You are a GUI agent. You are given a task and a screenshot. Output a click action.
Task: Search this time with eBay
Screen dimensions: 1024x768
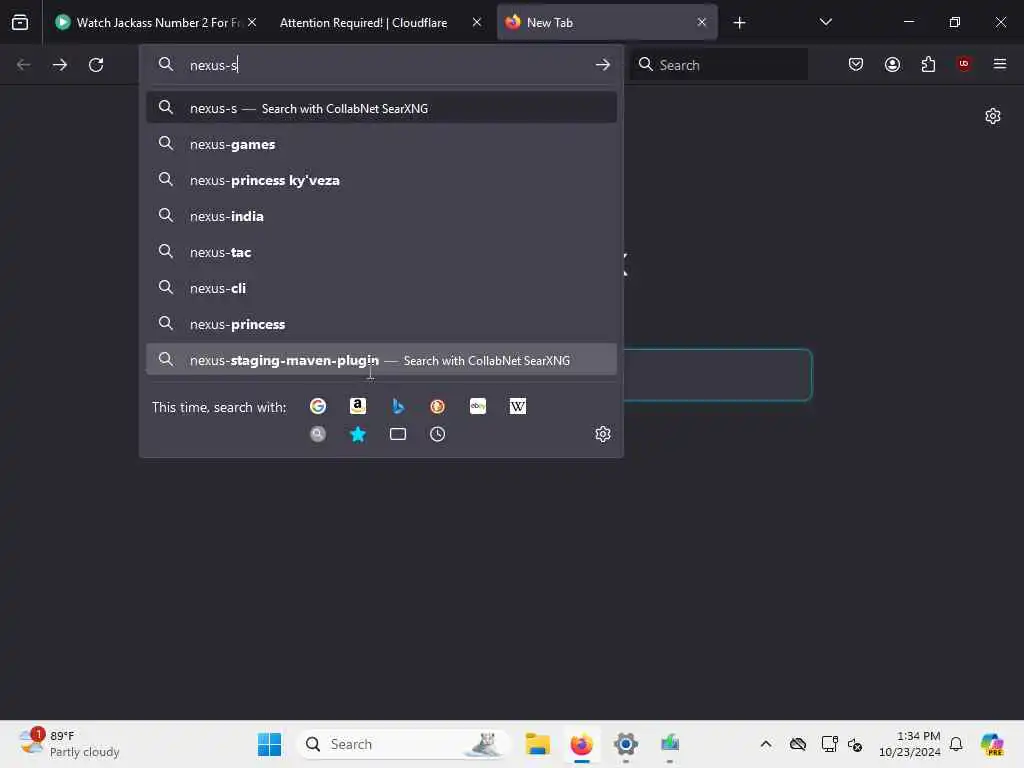click(x=477, y=406)
